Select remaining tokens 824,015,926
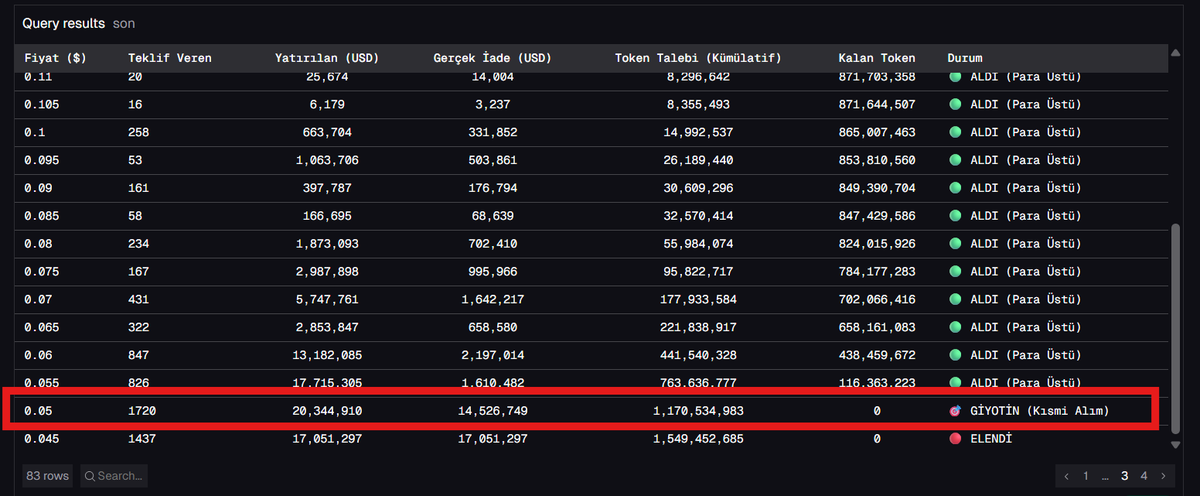The image size is (1200, 496). pyautogui.click(x=877, y=243)
